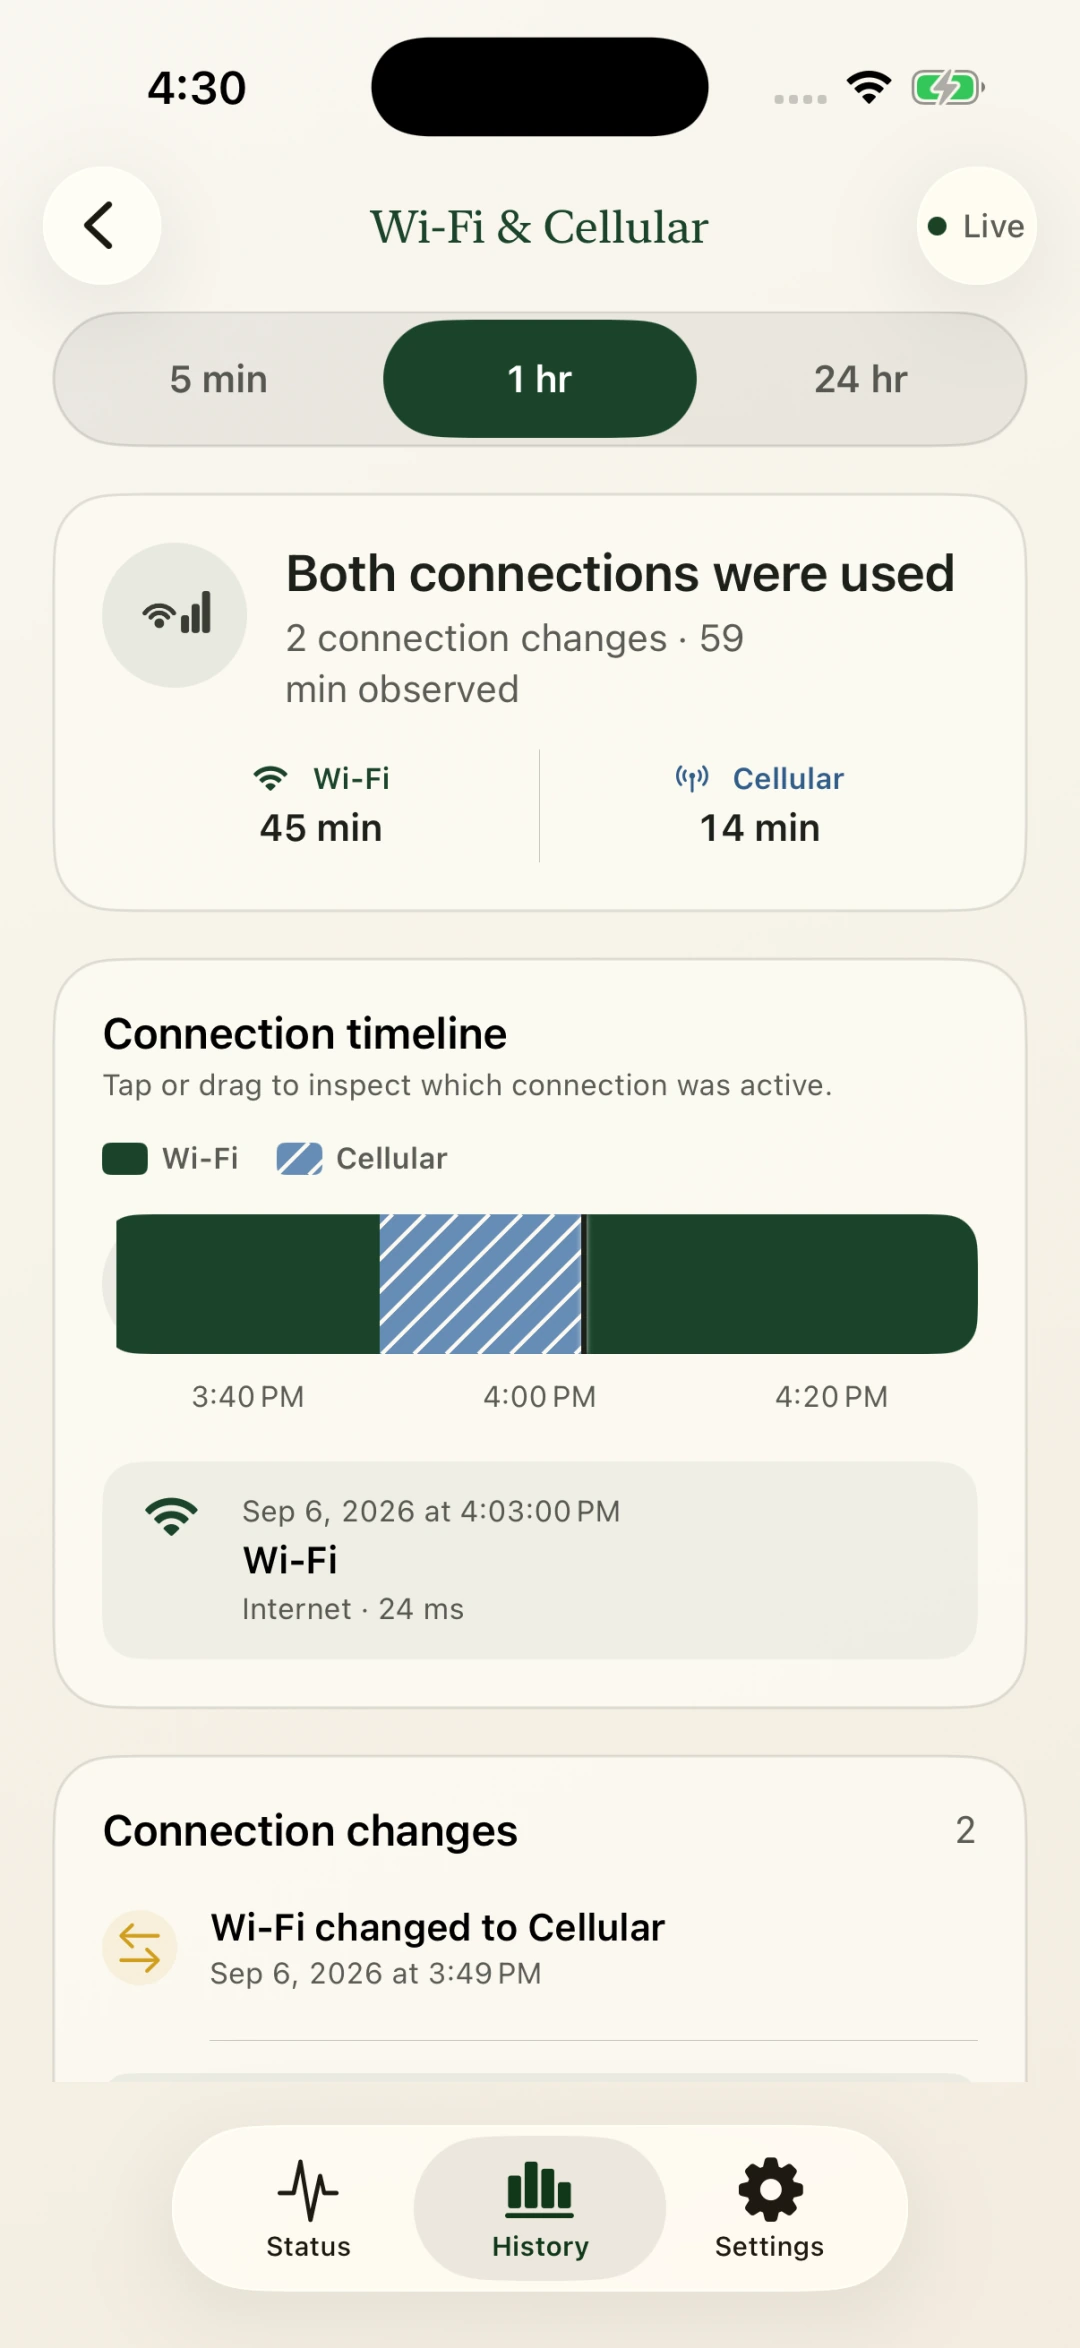Open the Status tab
This screenshot has height=2348, width=1080.
point(308,2208)
